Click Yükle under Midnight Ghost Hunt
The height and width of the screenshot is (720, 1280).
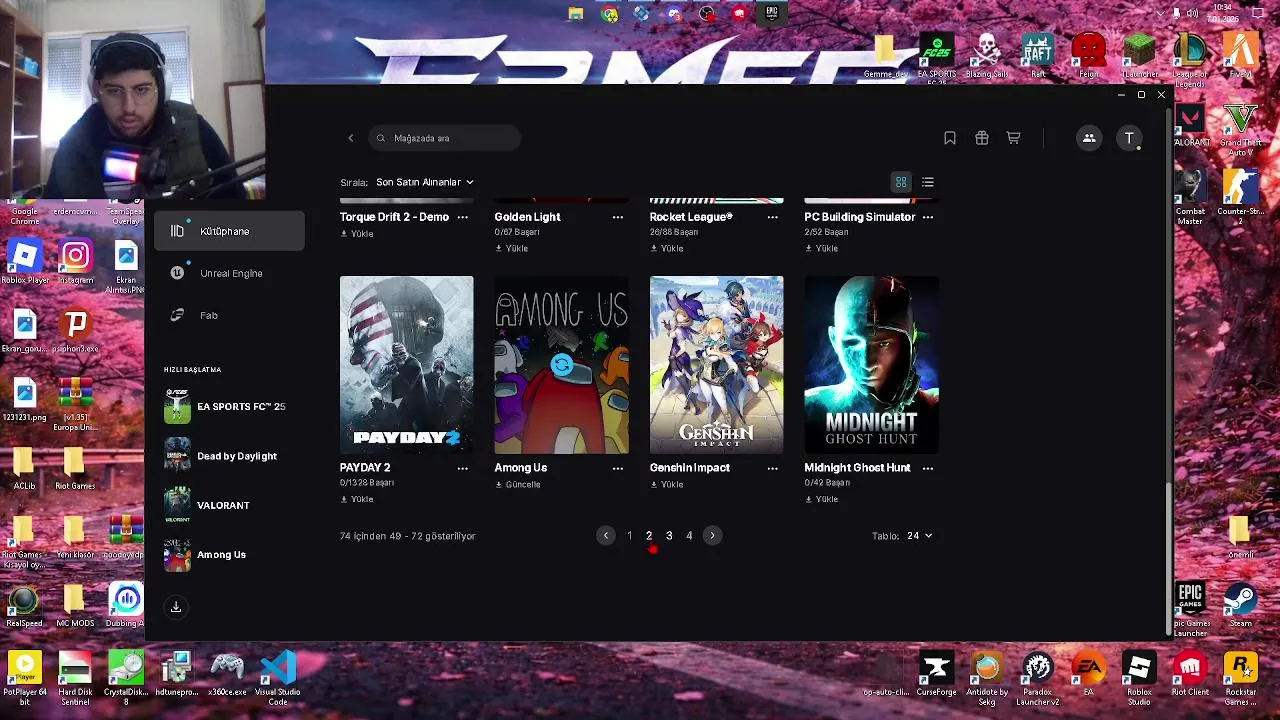[822, 499]
